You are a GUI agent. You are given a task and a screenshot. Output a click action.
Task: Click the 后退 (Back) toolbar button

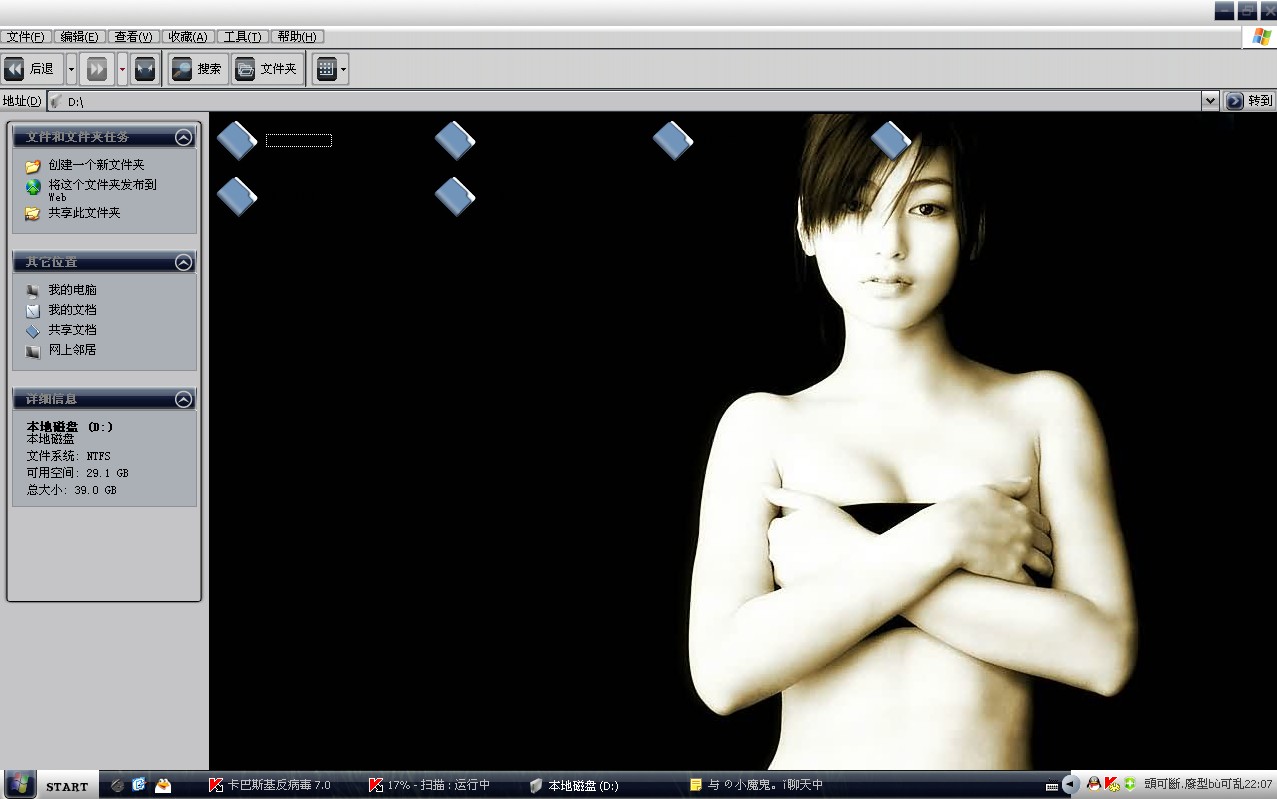coord(31,69)
